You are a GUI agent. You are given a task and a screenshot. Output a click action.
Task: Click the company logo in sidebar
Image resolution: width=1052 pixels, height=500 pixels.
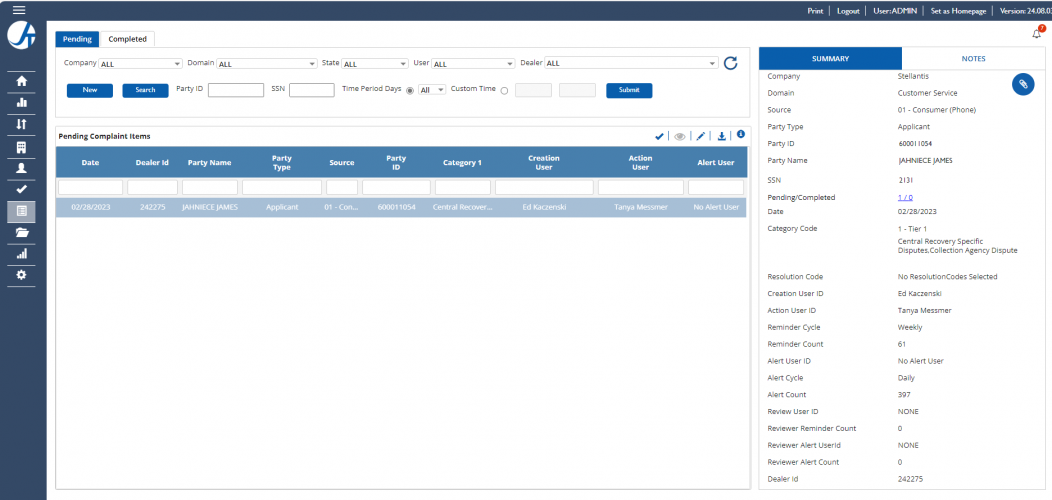pos(21,36)
